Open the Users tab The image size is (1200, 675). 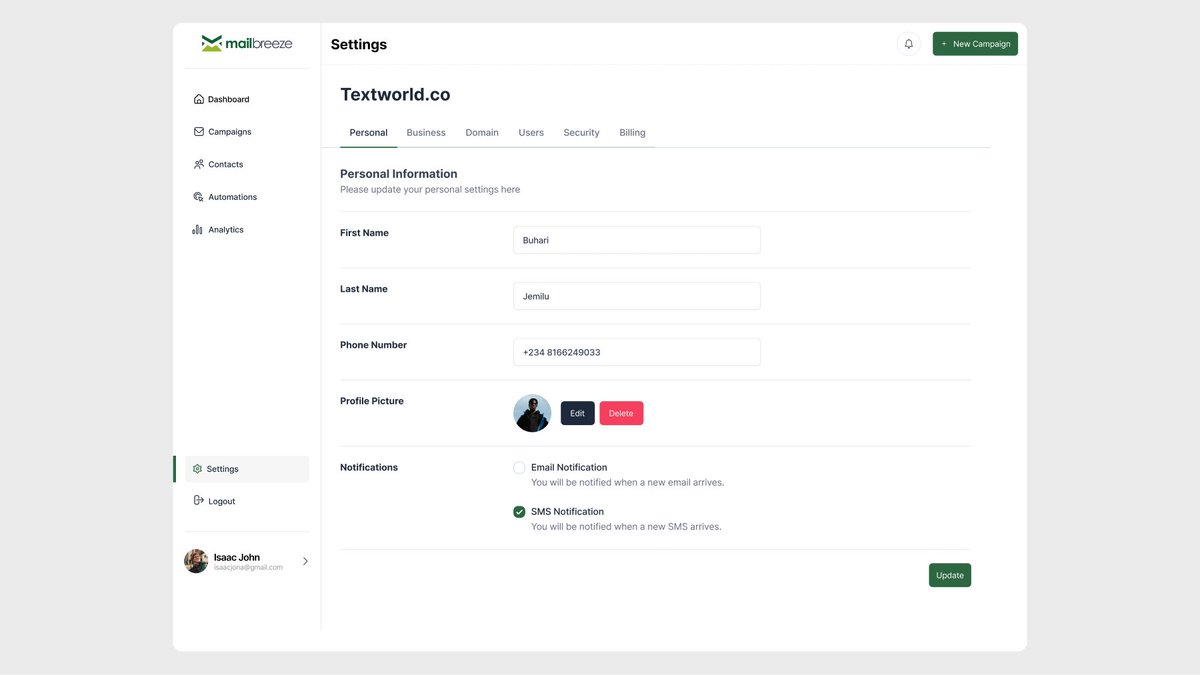[531, 133]
